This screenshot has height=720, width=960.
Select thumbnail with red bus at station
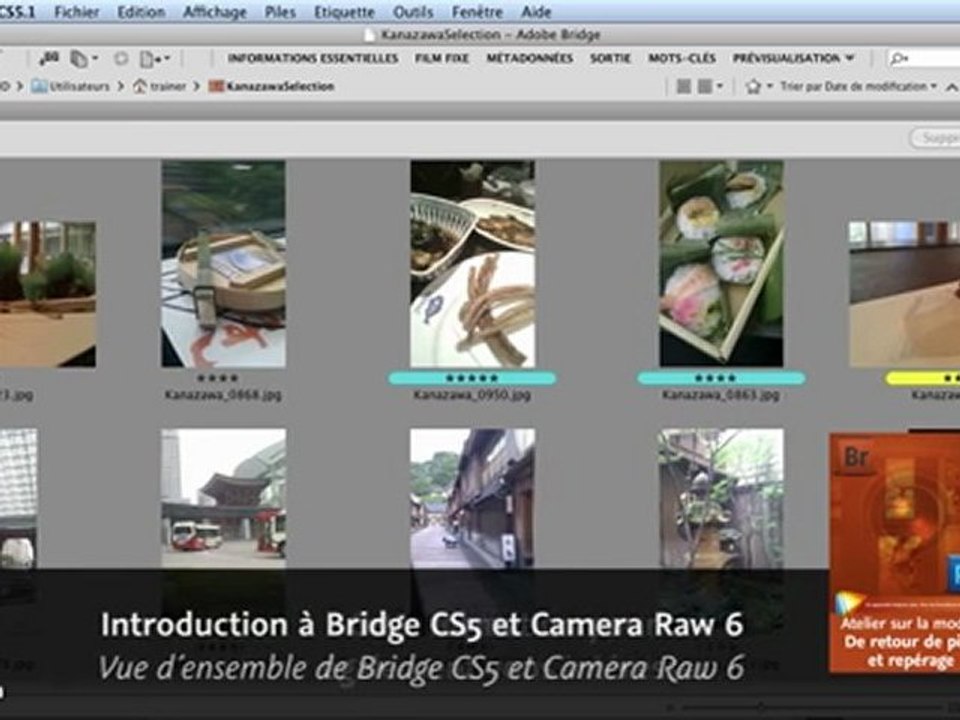point(223,499)
